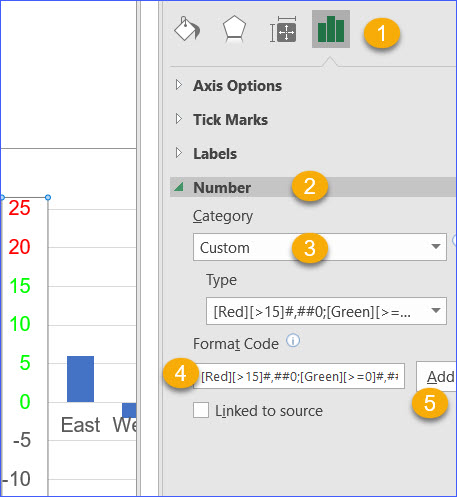Click the red 25 axis label
Image resolution: width=457 pixels, height=497 pixels.
pyautogui.click(x=19, y=208)
